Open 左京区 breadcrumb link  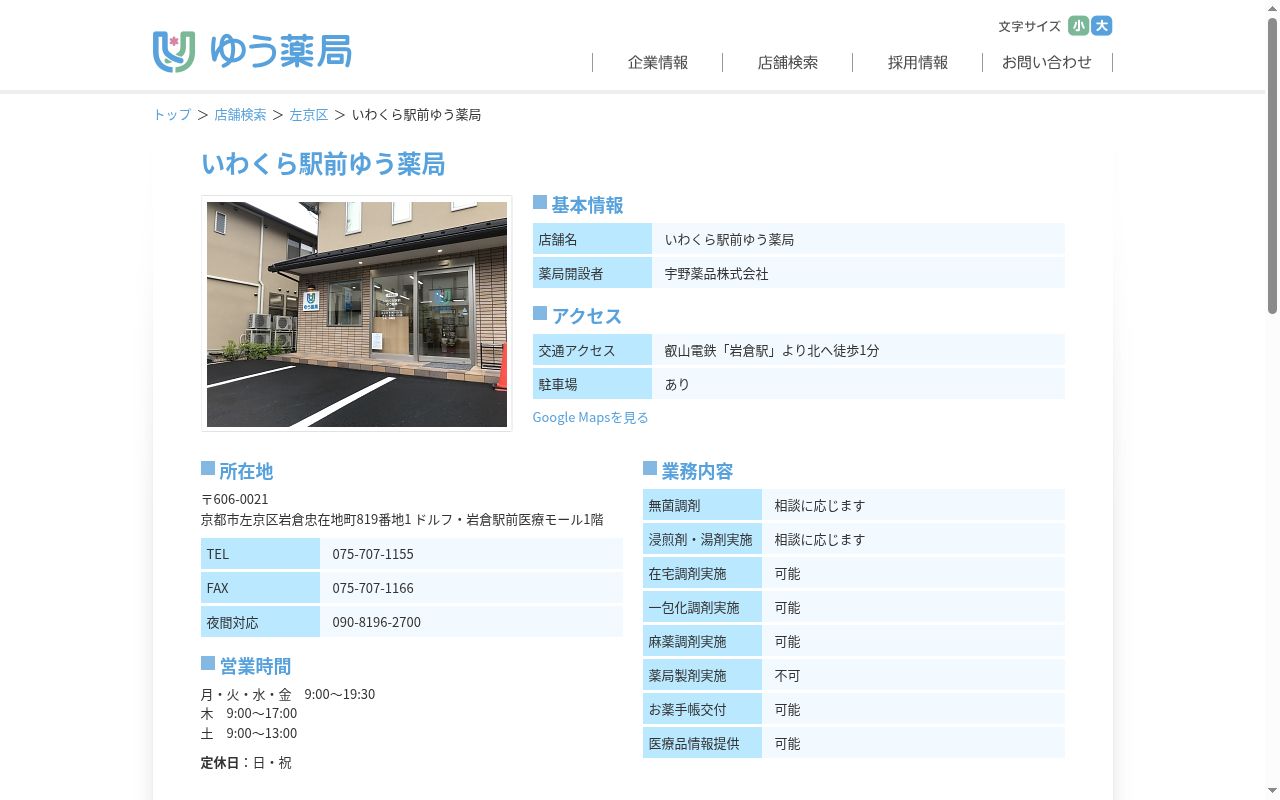[x=309, y=115]
